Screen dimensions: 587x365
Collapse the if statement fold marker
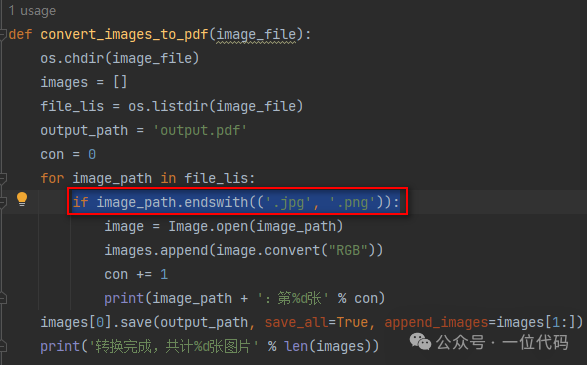pyautogui.click(x=3, y=203)
